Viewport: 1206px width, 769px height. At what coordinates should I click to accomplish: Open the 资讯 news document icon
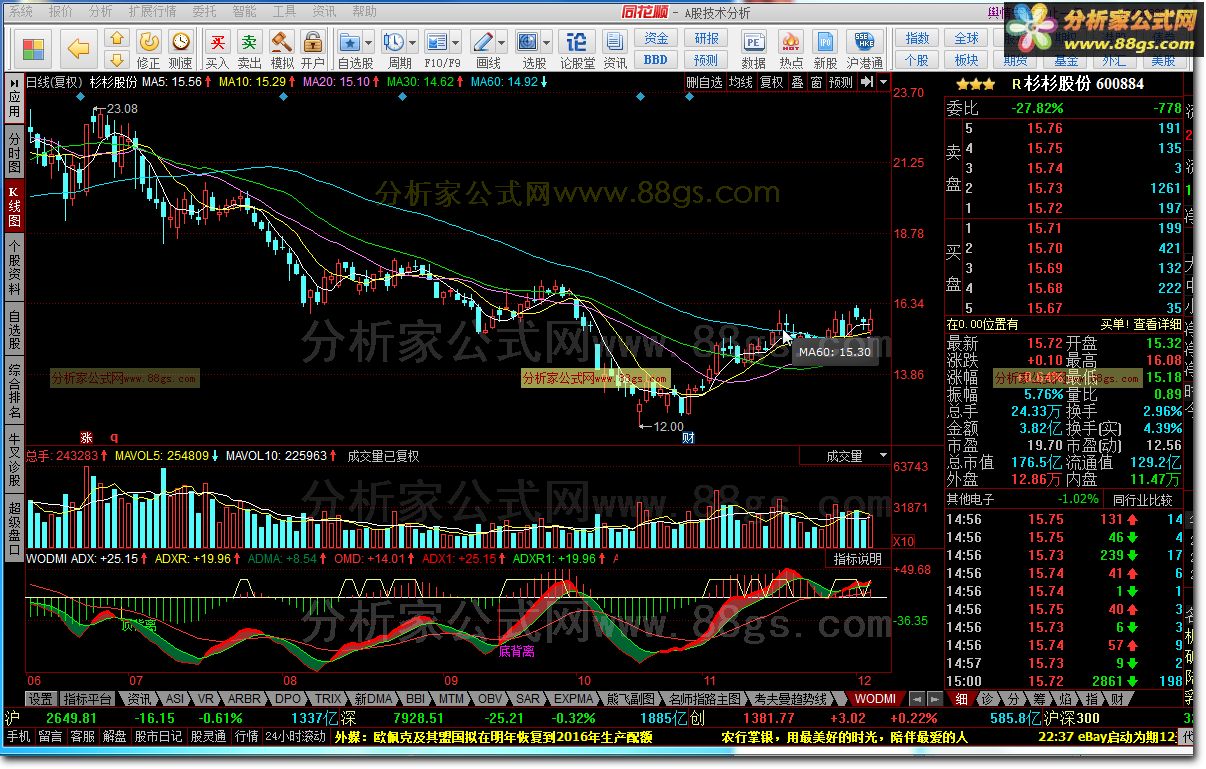[614, 42]
